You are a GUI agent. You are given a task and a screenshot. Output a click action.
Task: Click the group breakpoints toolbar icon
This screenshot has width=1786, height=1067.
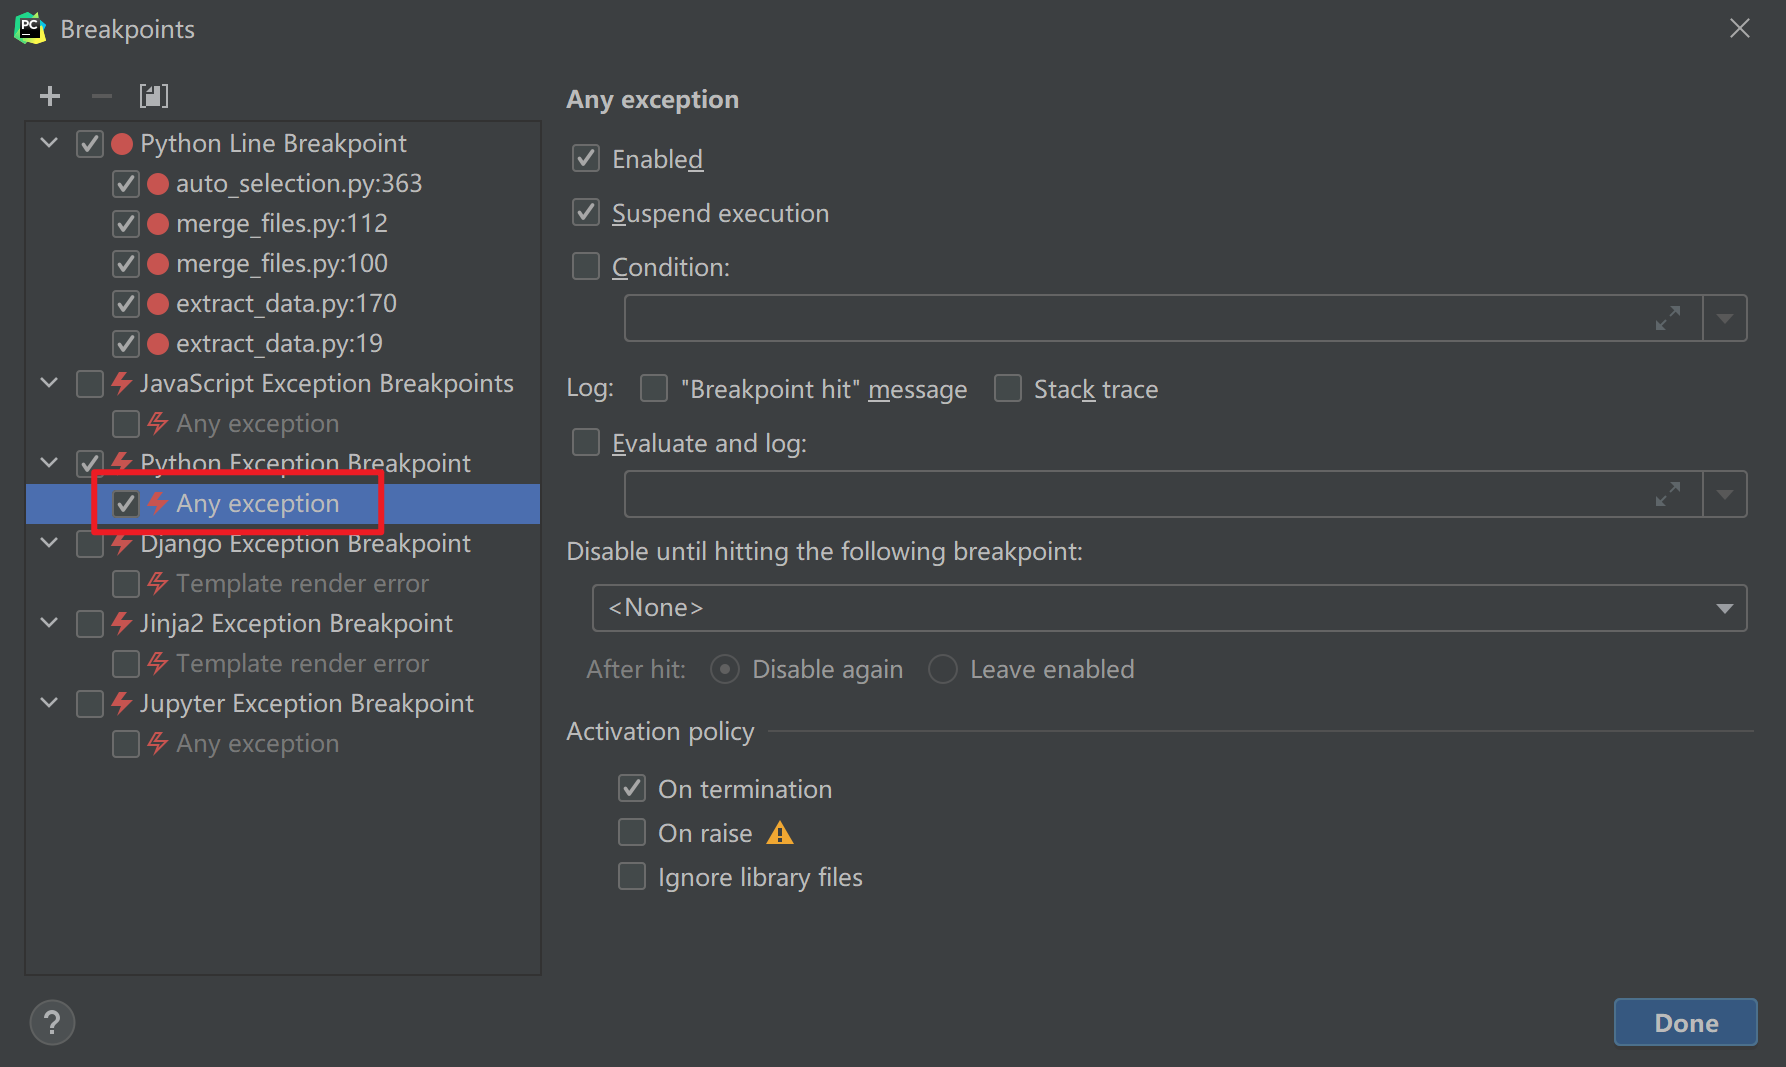154,96
